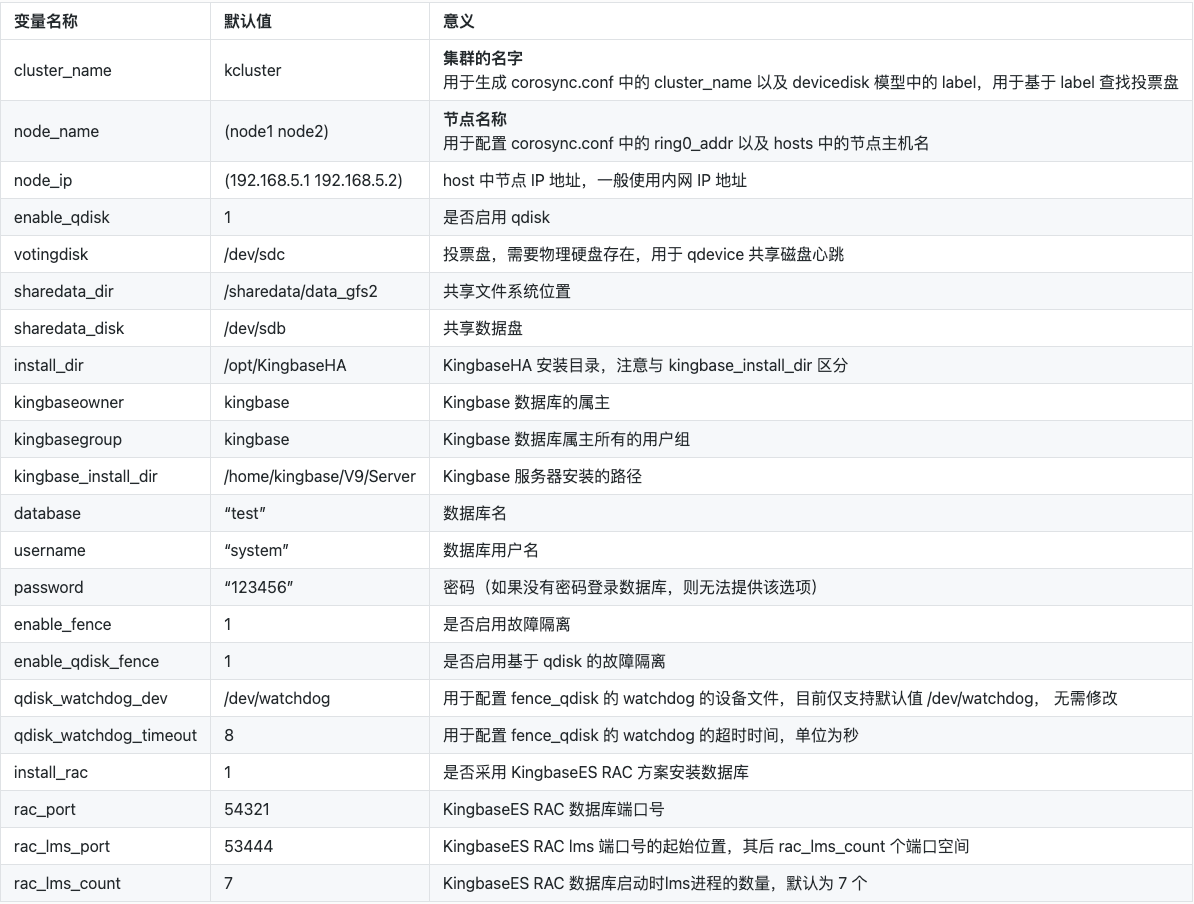Click the 默认值 column header
The image size is (1194, 904).
point(247,21)
